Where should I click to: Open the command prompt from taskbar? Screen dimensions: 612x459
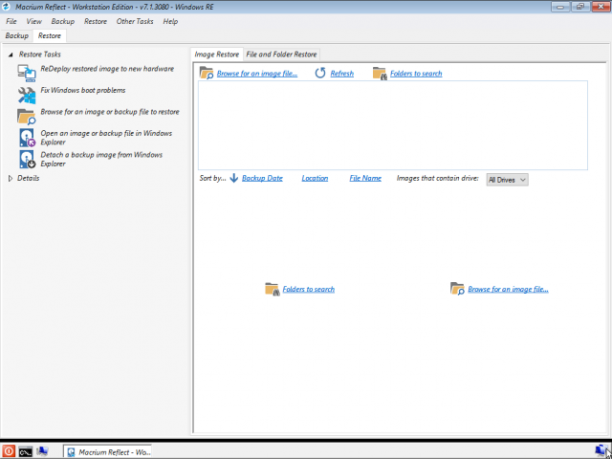pyautogui.click(x=25, y=452)
